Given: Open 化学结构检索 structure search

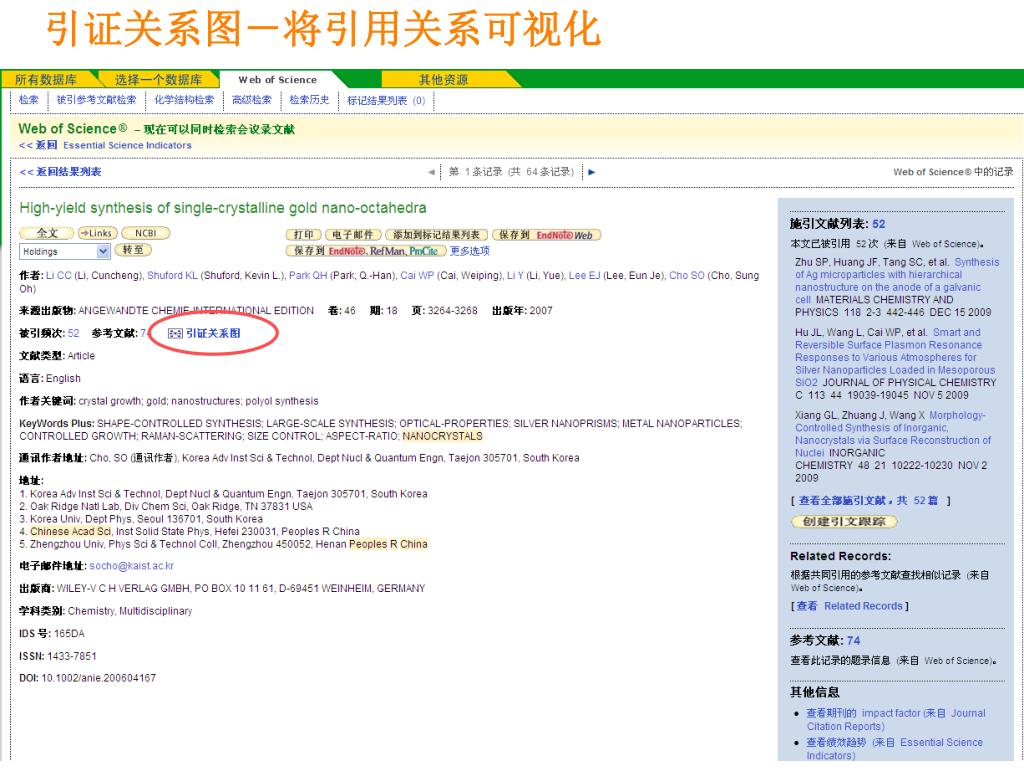Looking at the screenshot, I should point(184,100).
